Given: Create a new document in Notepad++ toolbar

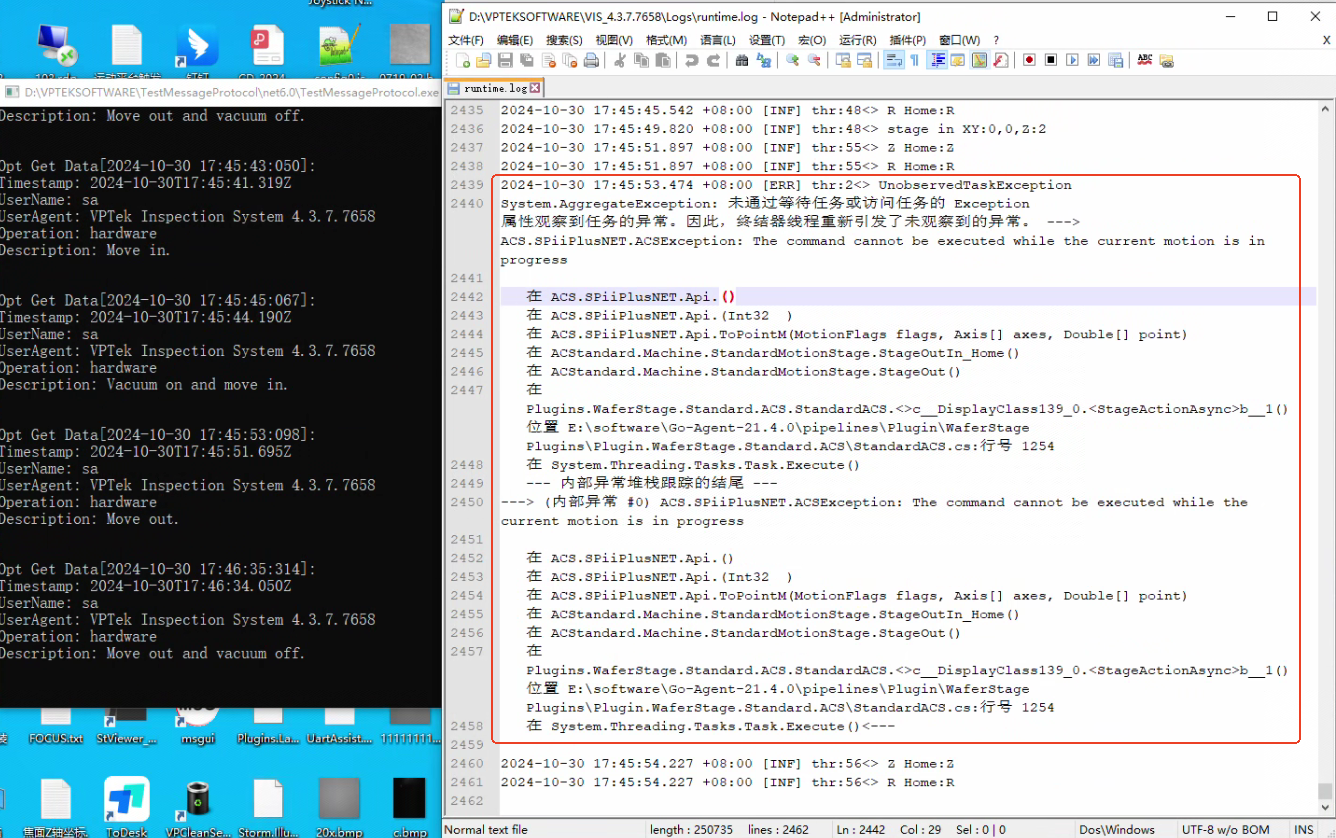Looking at the screenshot, I should coord(463,60).
